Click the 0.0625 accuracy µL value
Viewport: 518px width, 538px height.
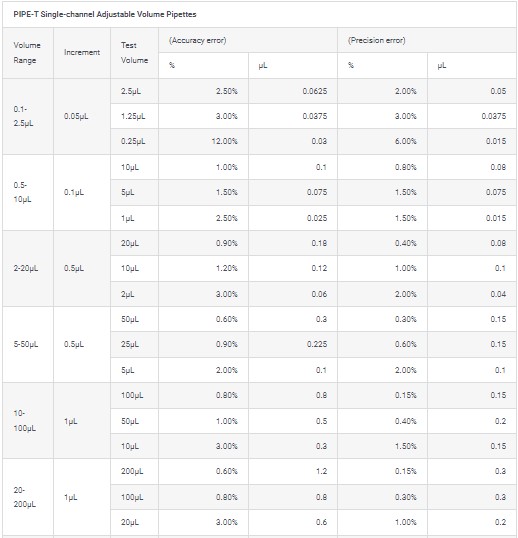(x=315, y=91)
